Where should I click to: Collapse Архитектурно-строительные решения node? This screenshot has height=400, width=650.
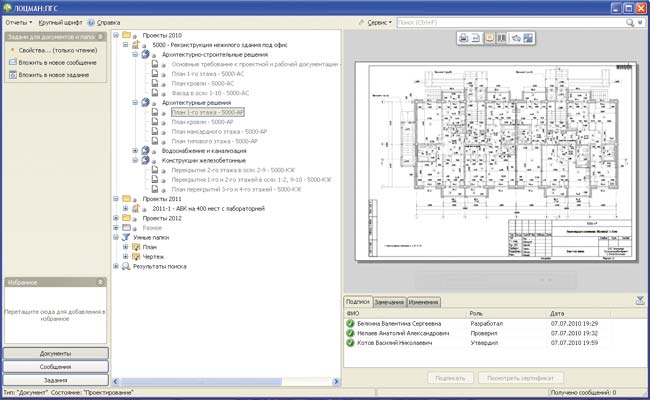135,54
